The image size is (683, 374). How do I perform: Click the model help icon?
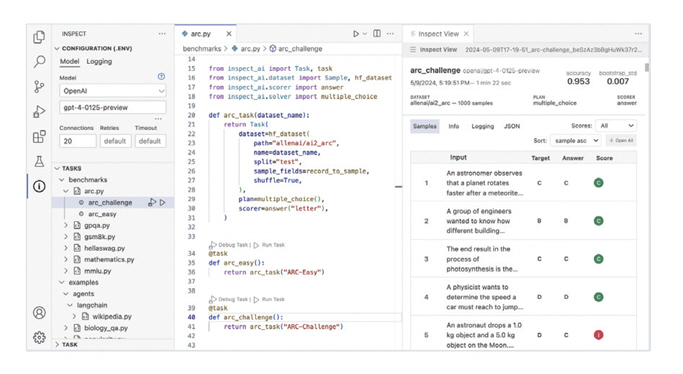coord(161,77)
